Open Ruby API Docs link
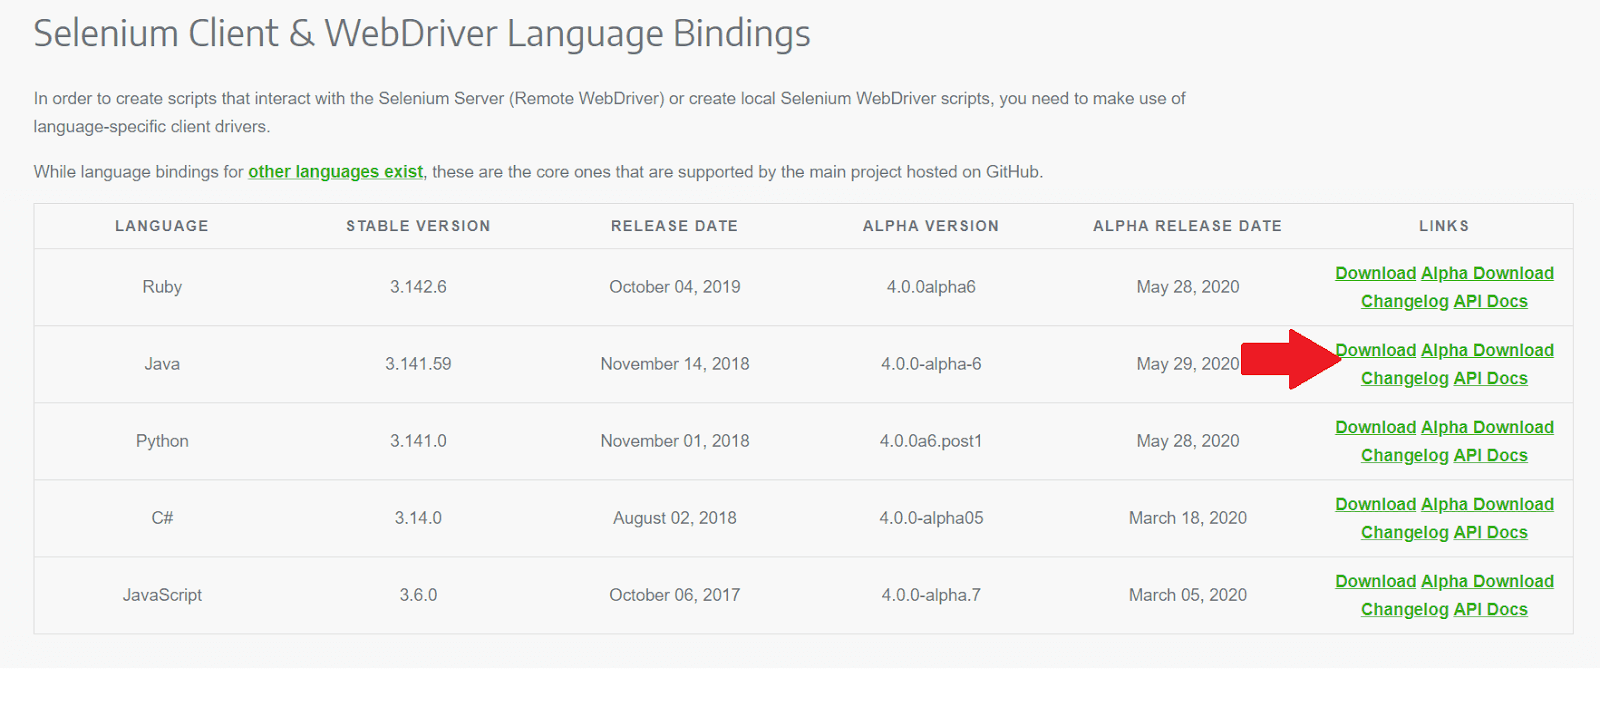Viewport: 1600px width, 706px height. [1490, 302]
